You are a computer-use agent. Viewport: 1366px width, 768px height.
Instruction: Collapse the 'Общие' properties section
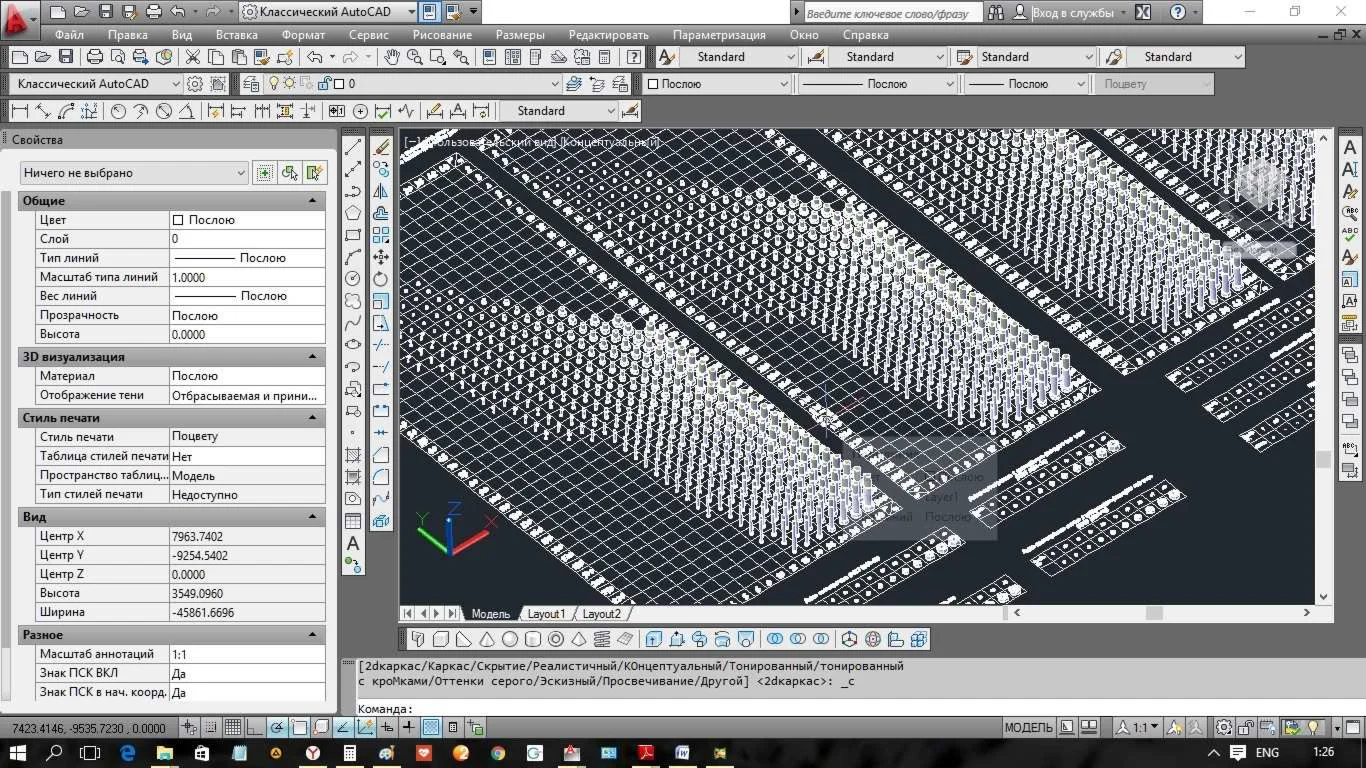click(312, 201)
